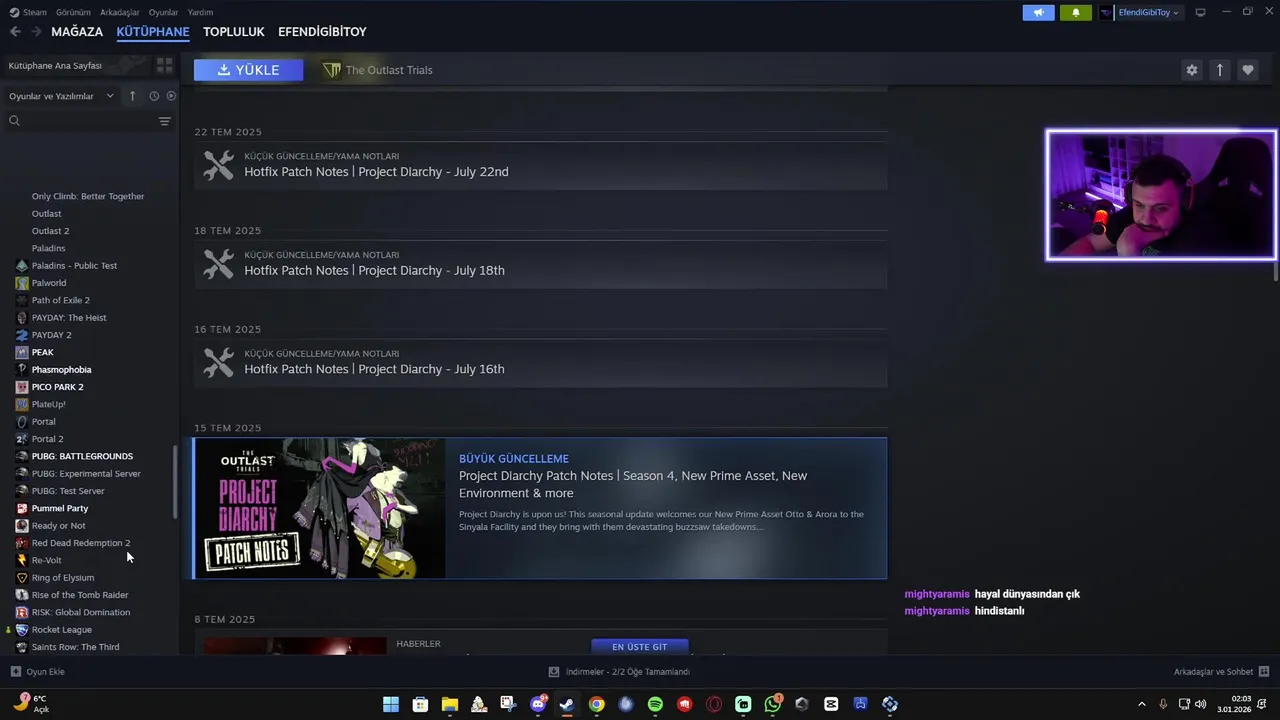This screenshot has height=720, width=1280.
Task: Click the sort ascending arrow in sidebar
Action: click(x=132, y=96)
